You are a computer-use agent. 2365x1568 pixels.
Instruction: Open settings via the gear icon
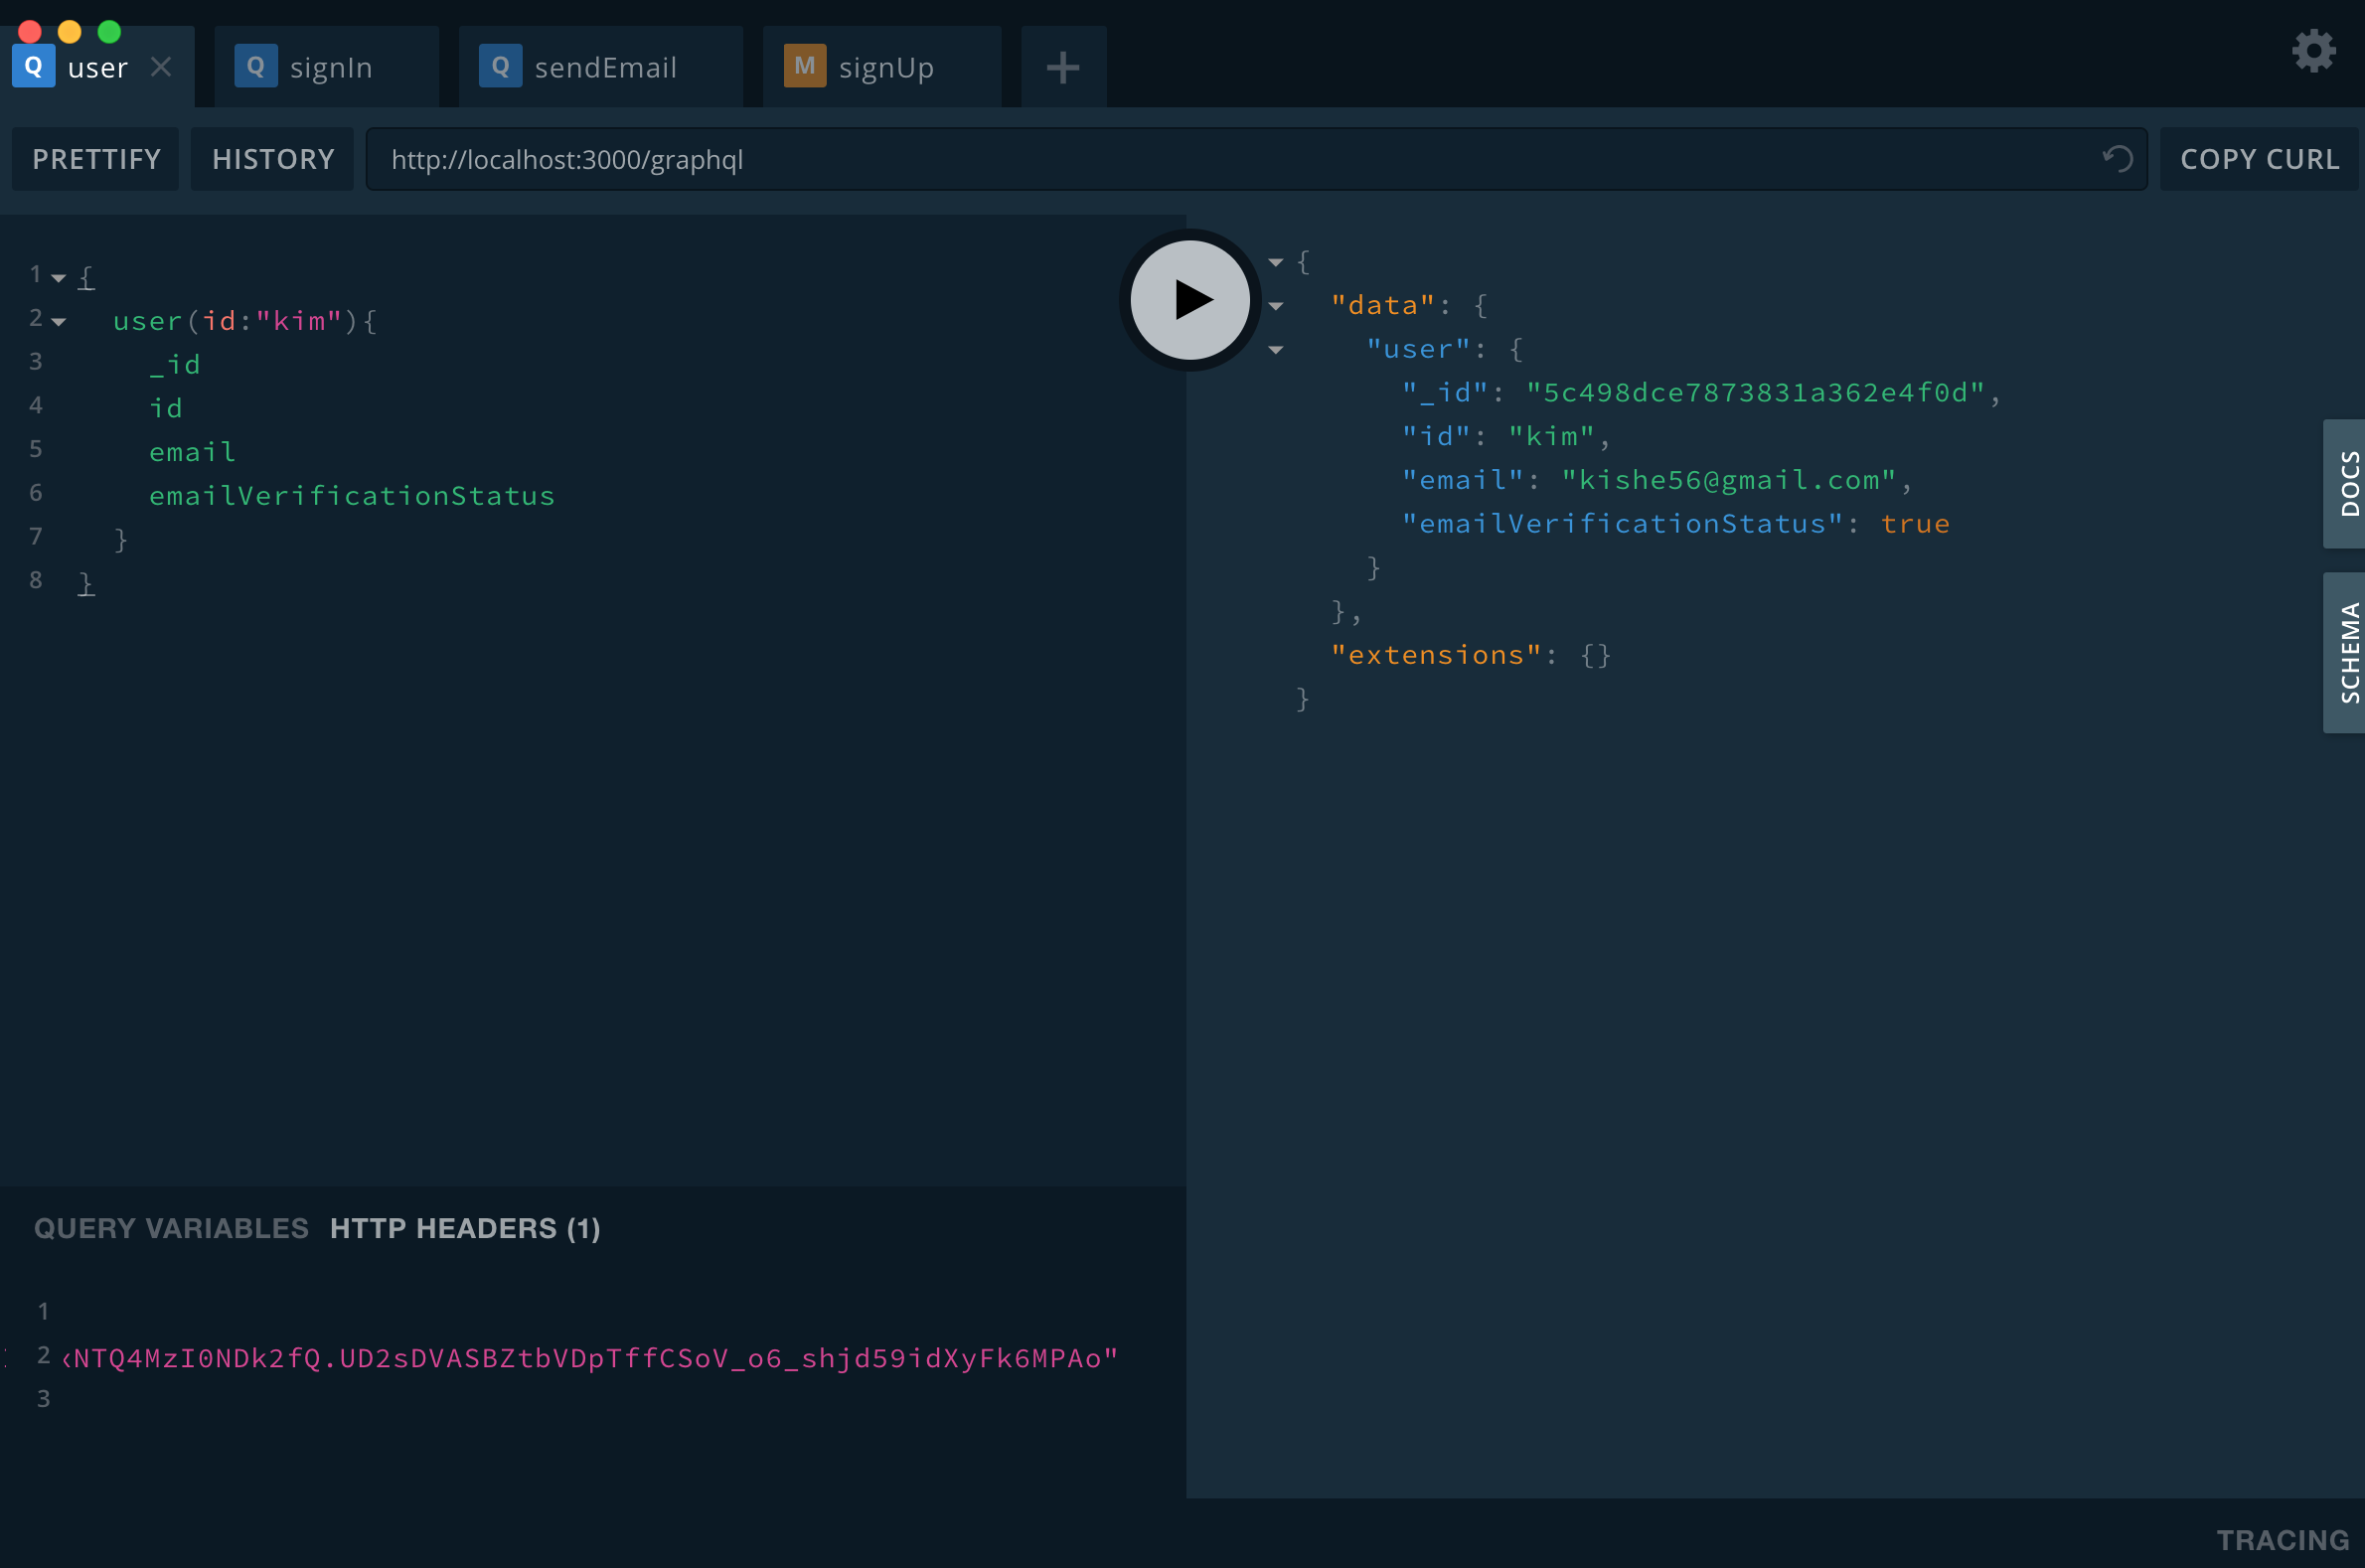2313,50
